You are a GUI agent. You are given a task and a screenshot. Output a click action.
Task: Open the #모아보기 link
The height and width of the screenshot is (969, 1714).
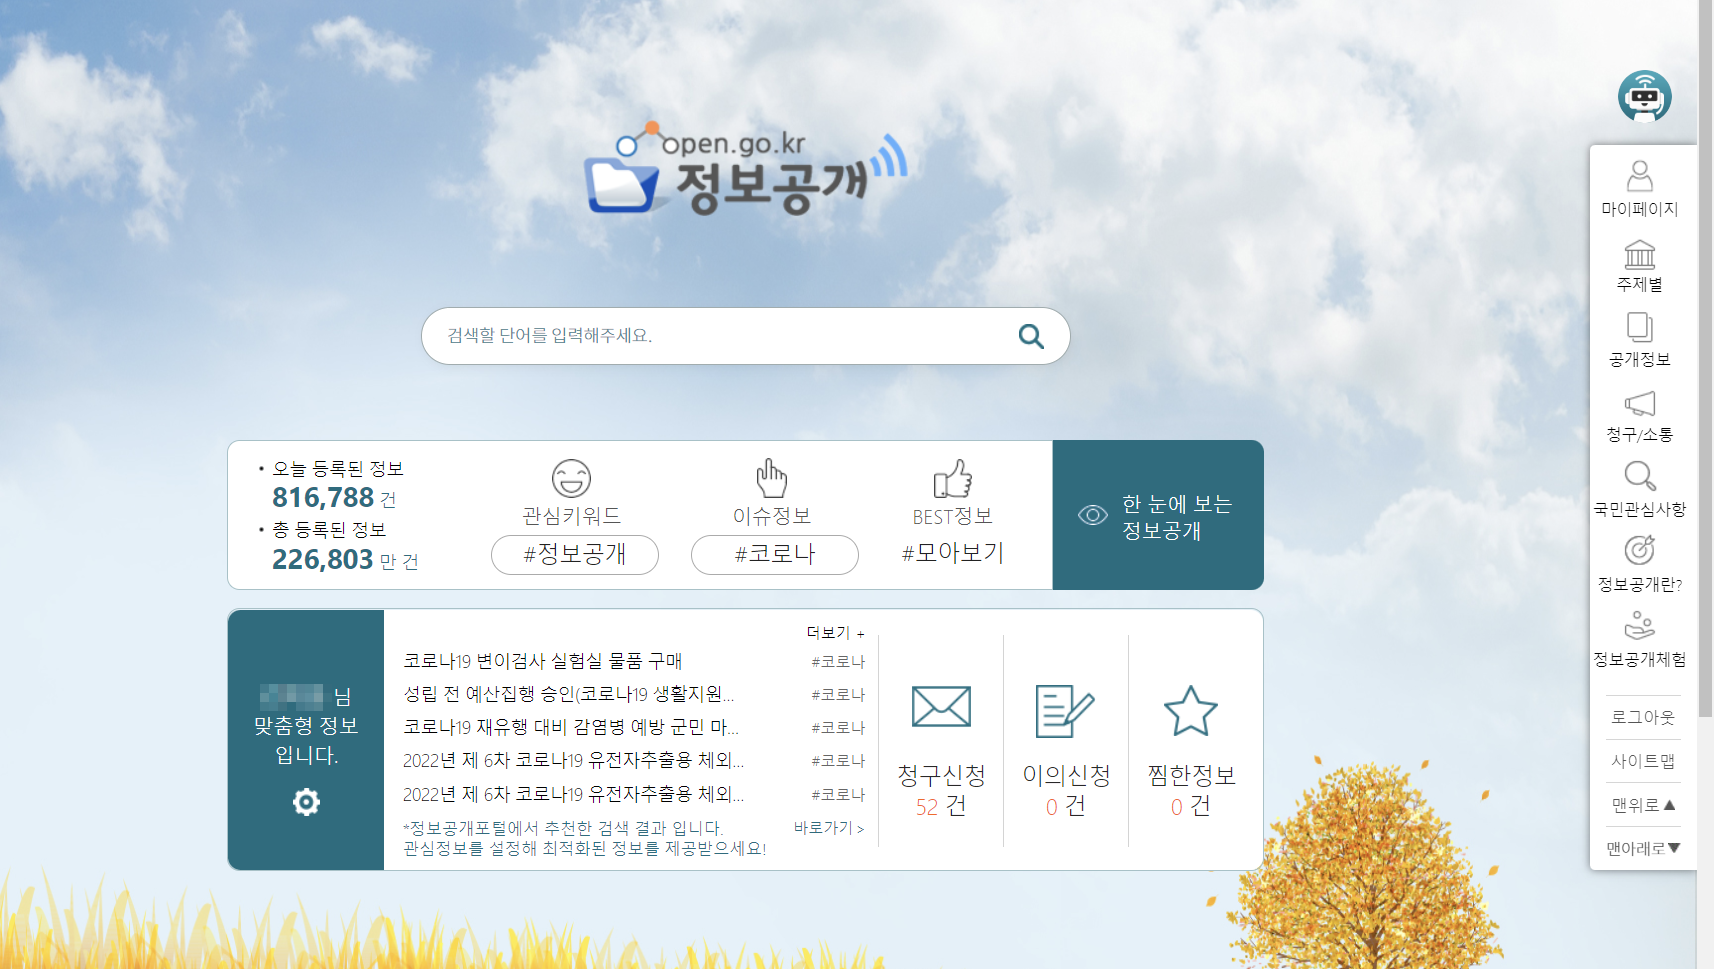coord(953,553)
